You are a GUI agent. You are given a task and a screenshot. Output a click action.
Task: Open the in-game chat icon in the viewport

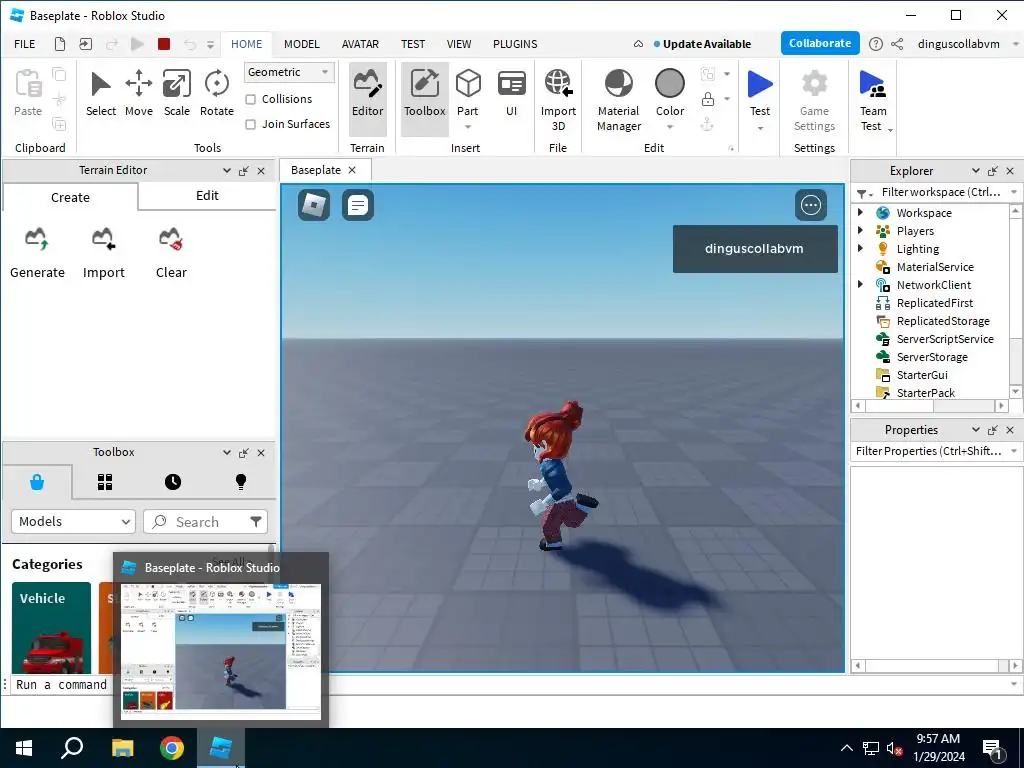[x=358, y=205]
